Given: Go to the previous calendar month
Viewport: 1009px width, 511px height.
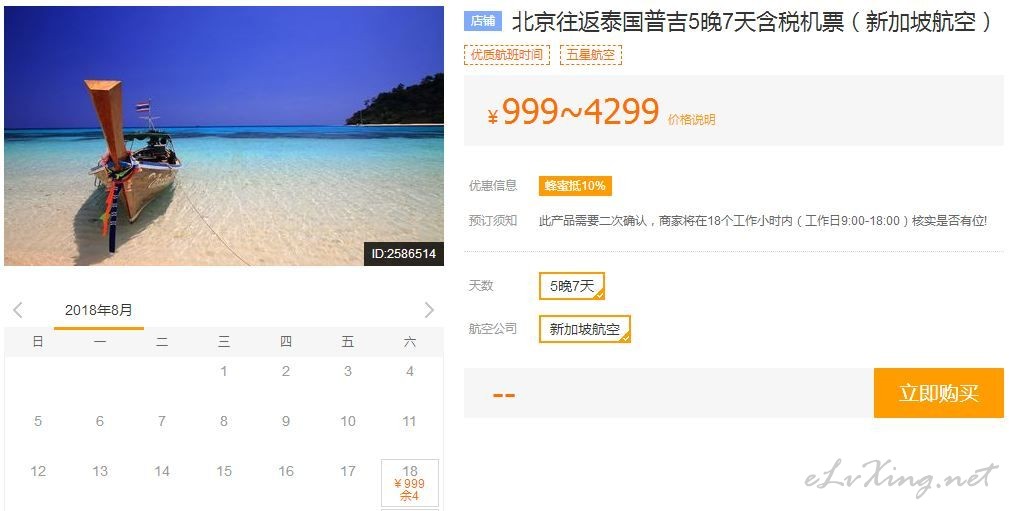Looking at the screenshot, I should 18,310.
